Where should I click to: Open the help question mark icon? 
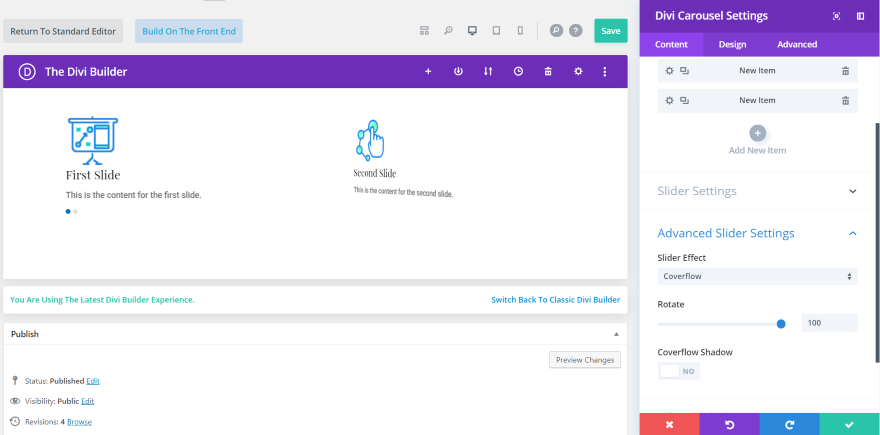(x=576, y=31)
